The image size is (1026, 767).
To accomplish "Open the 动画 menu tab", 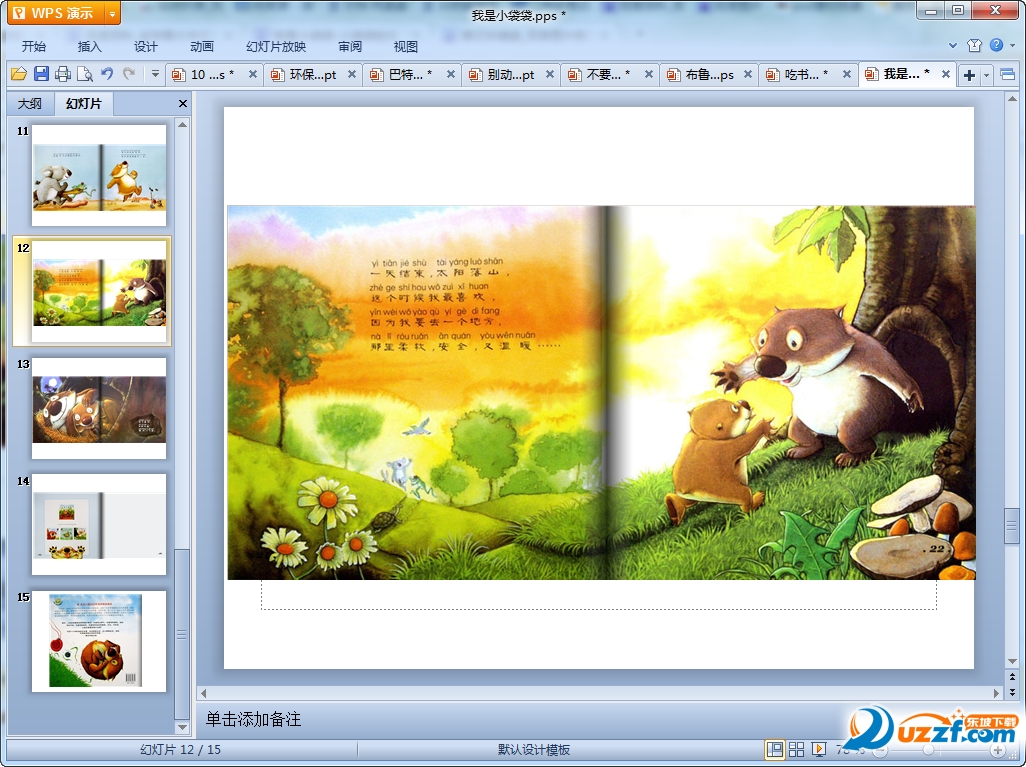I will (x=202, y=46).
